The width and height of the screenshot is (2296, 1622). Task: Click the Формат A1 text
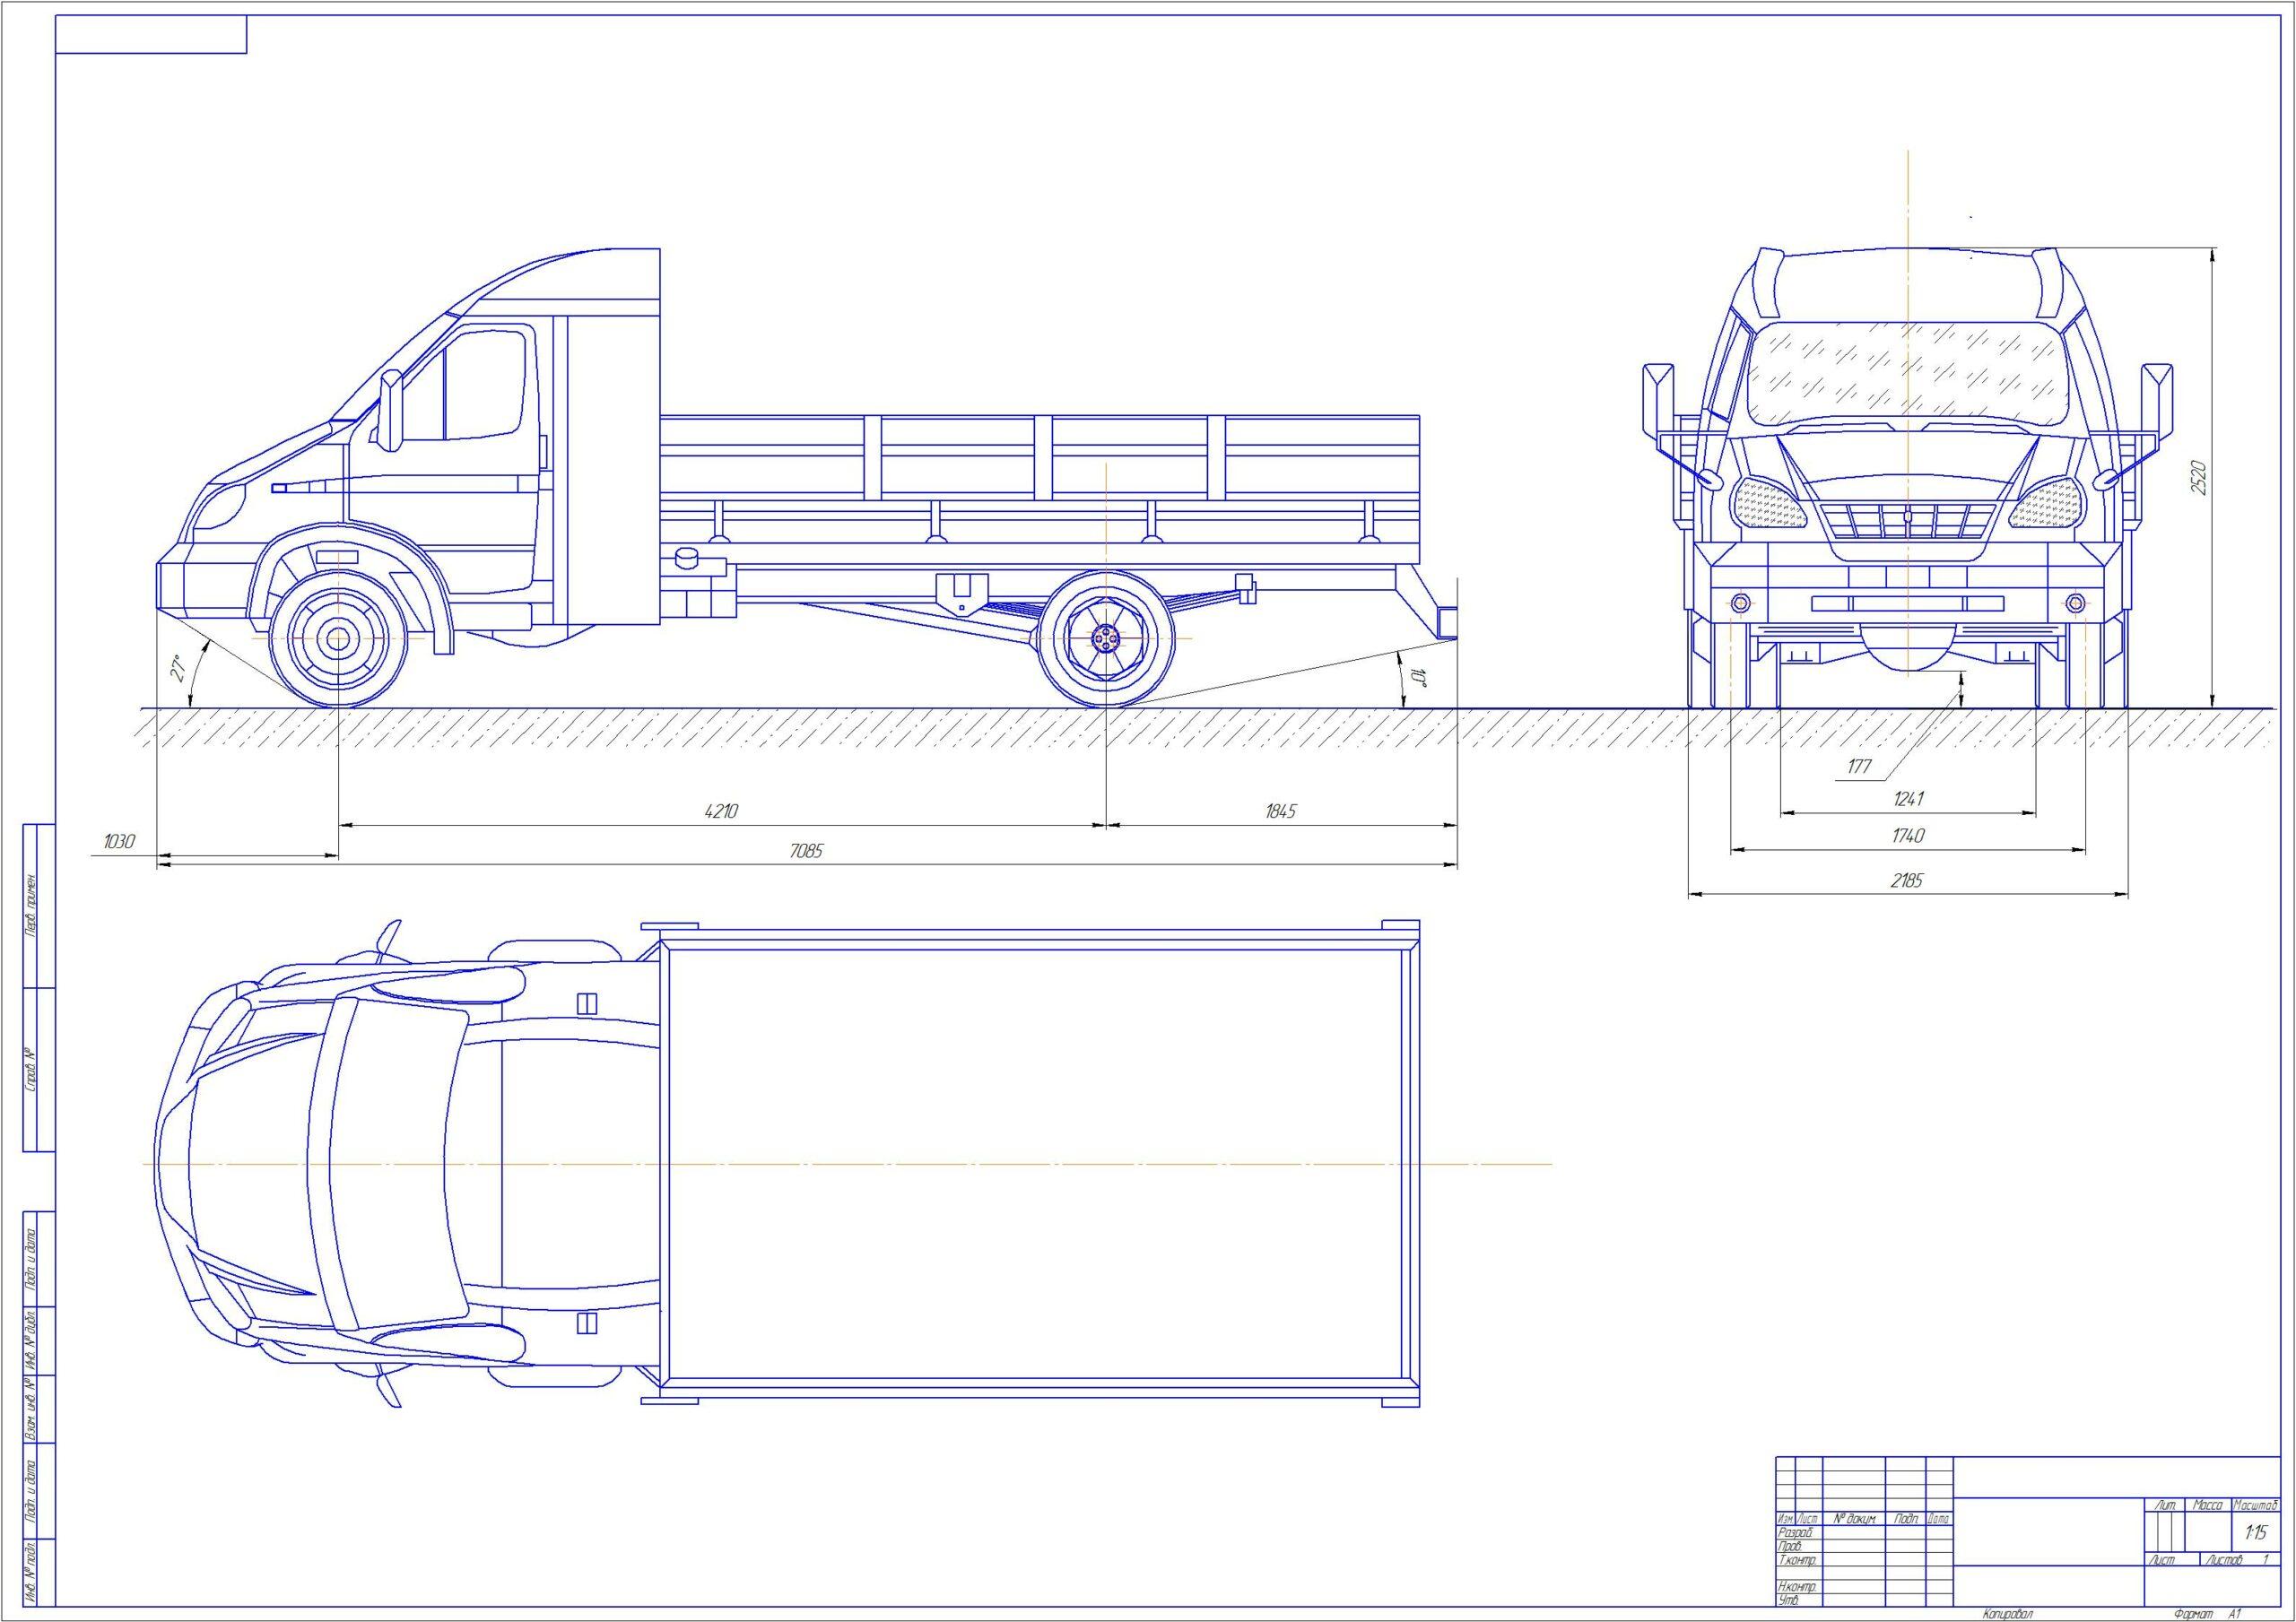(x=2208, y=1615)
